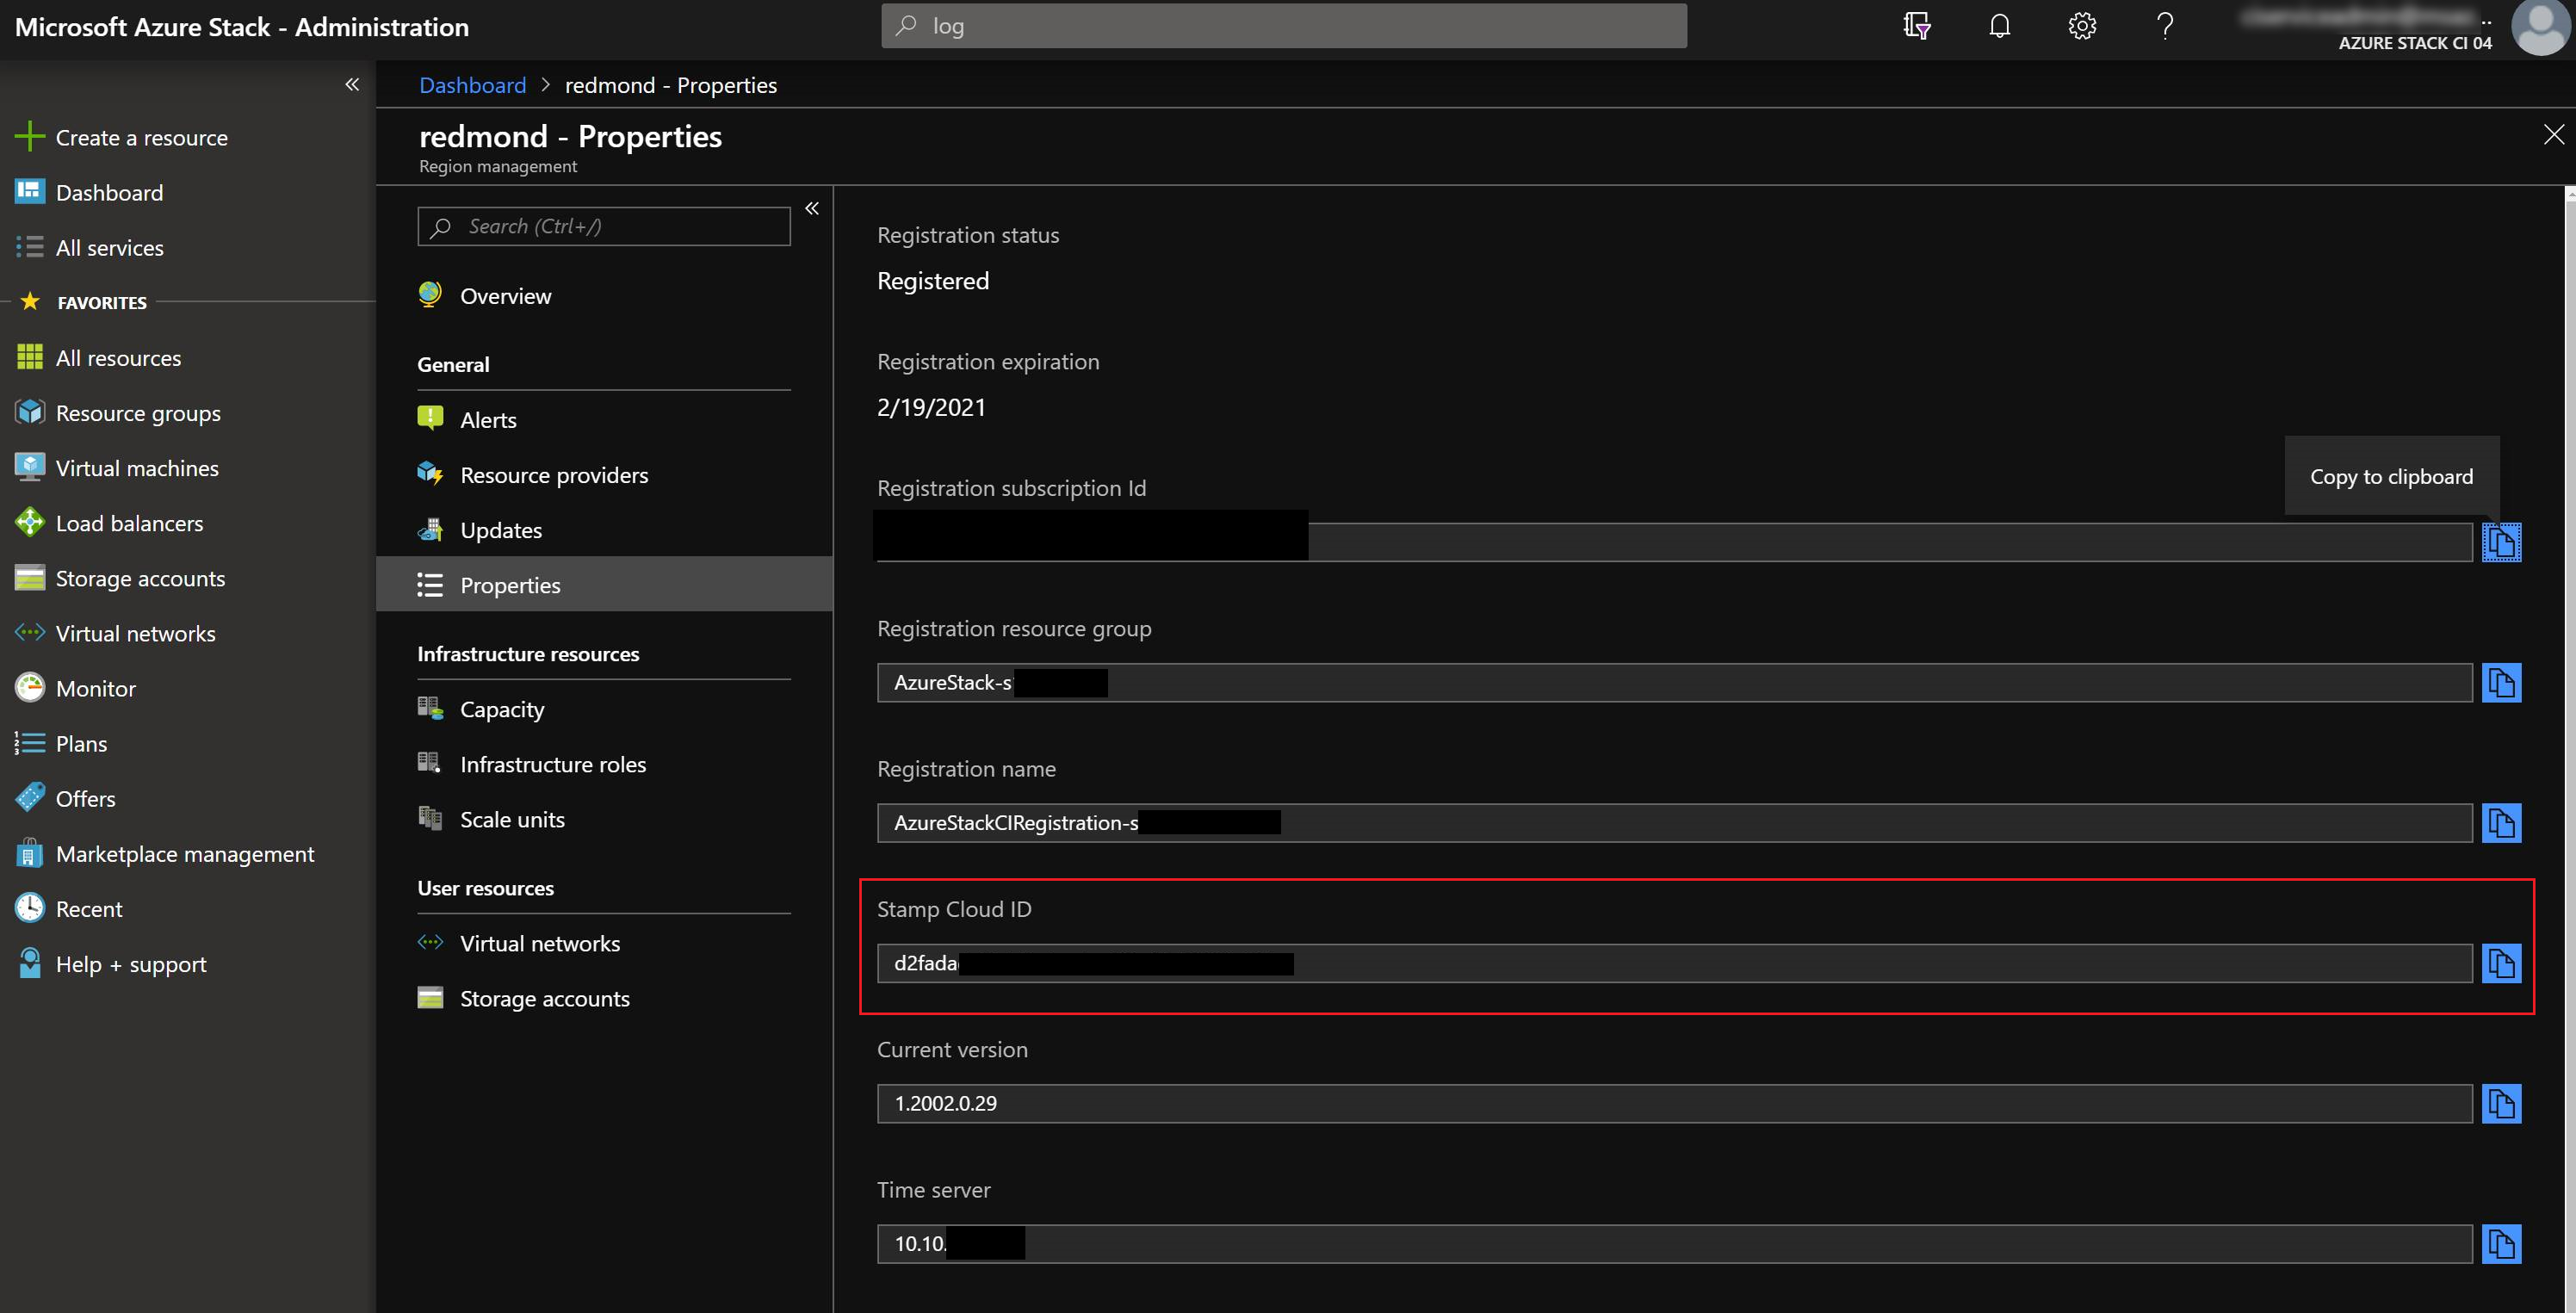The height and width of the screenshot is (1313, 2576).
Task: Click the Resource providers icon
Action: pos(430,474)
